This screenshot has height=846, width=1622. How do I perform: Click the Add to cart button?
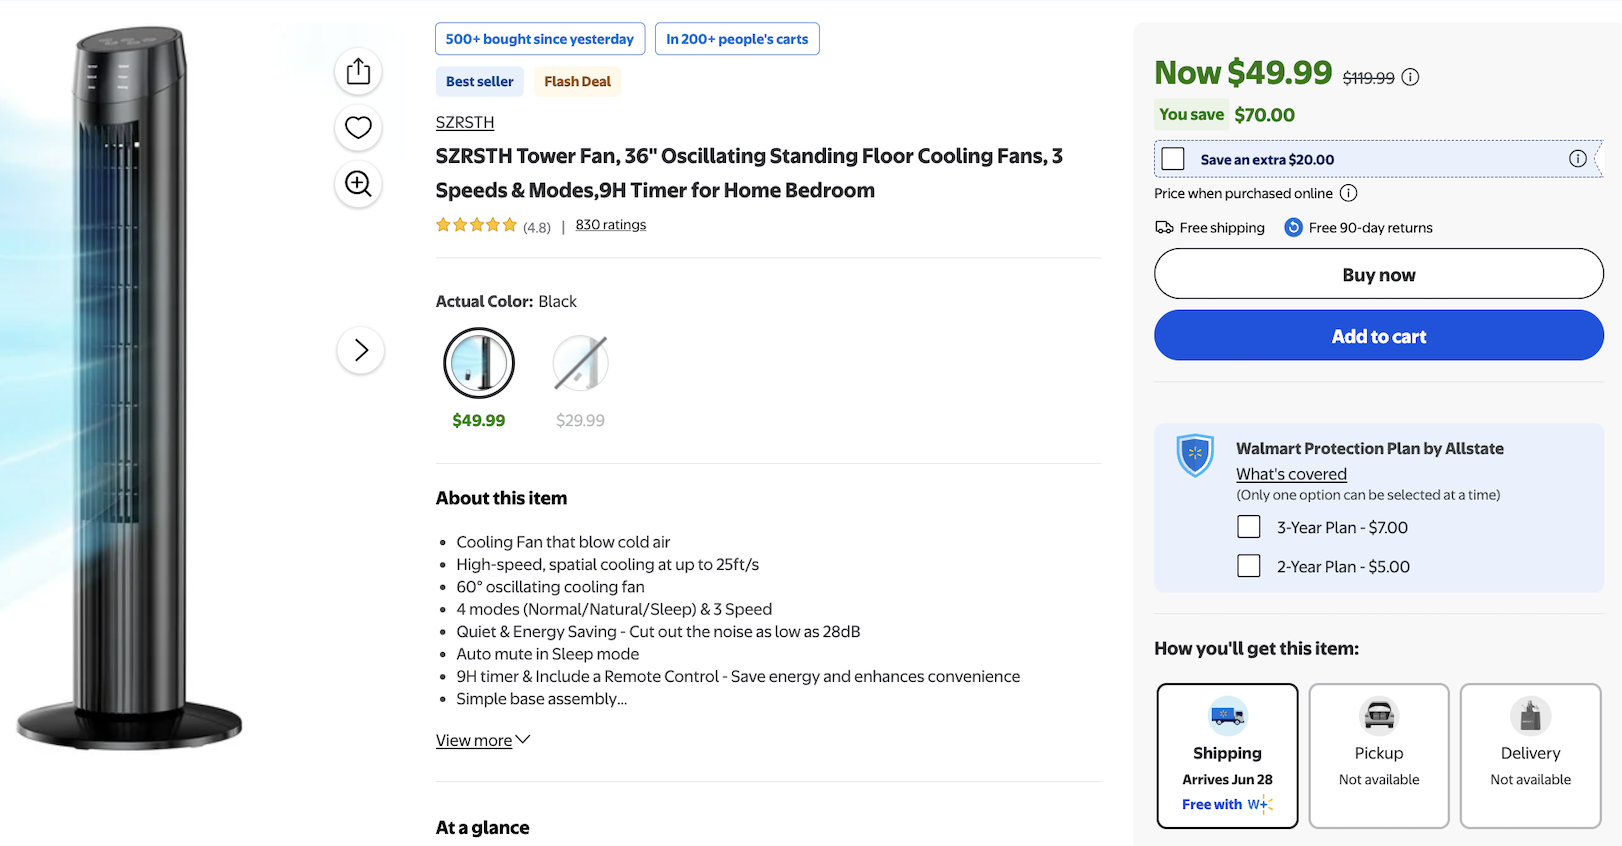click(1378, 336)
